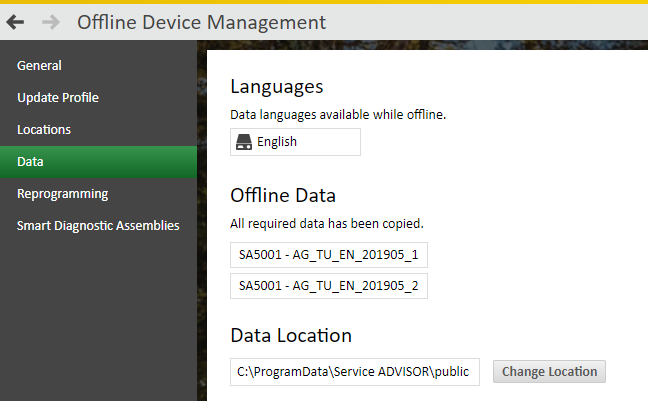648x401 pixels.
Task: Click the Offline Device Management title
Action: pos(201,22)
